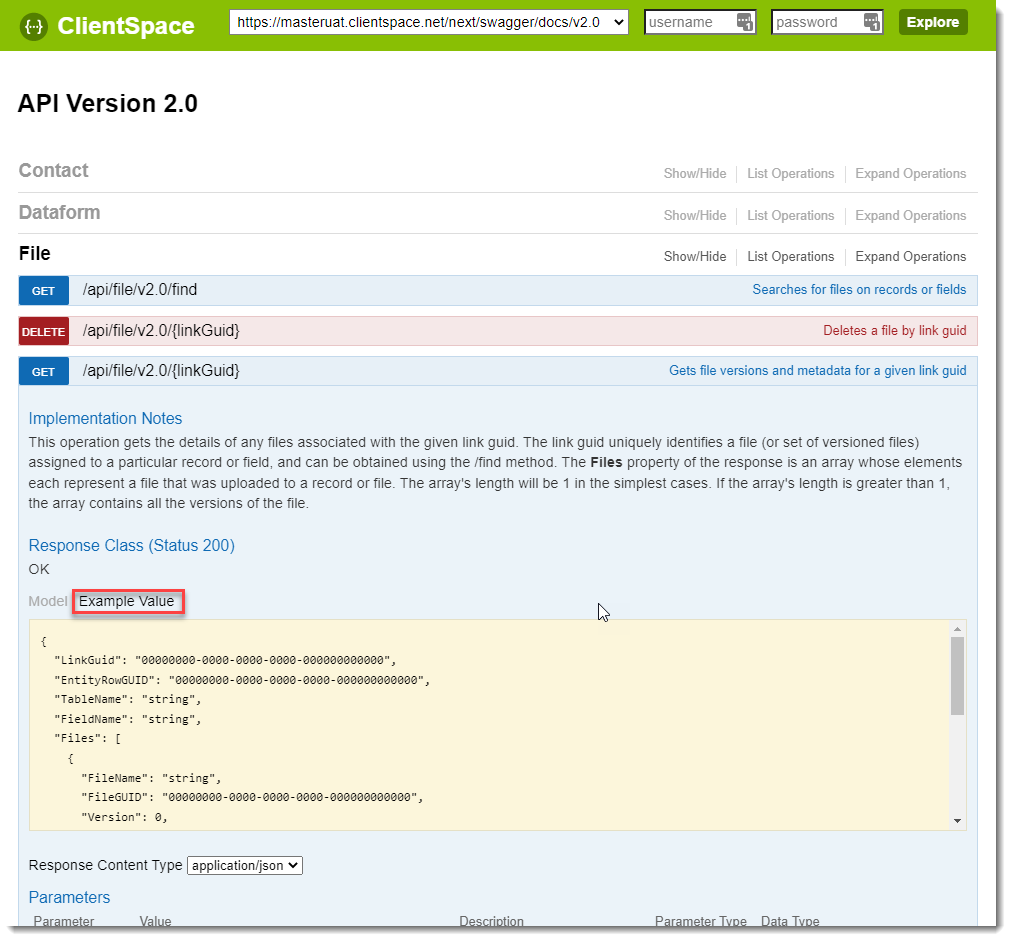Switch to the Model tab
Viewport: 1011px width, 941px height.
(x=47, y=602)
